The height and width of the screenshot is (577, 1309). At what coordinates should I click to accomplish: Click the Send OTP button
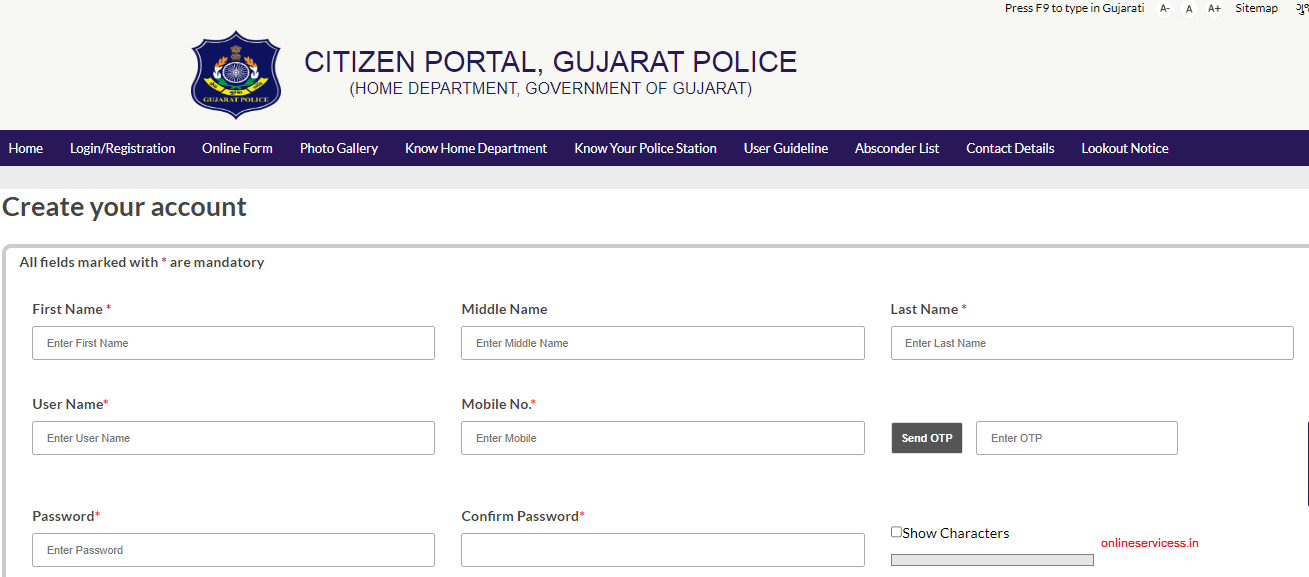coord(926,437)
